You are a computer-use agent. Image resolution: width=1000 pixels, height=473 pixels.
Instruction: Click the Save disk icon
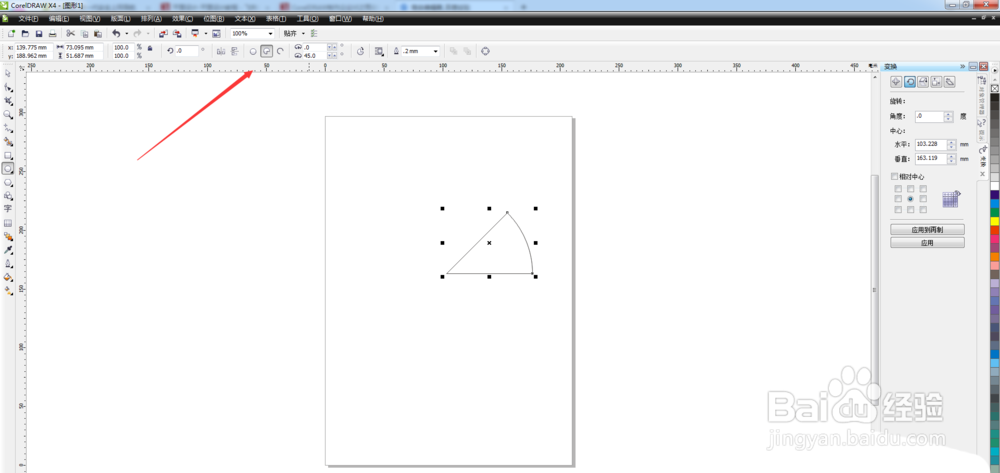(39, 33)
